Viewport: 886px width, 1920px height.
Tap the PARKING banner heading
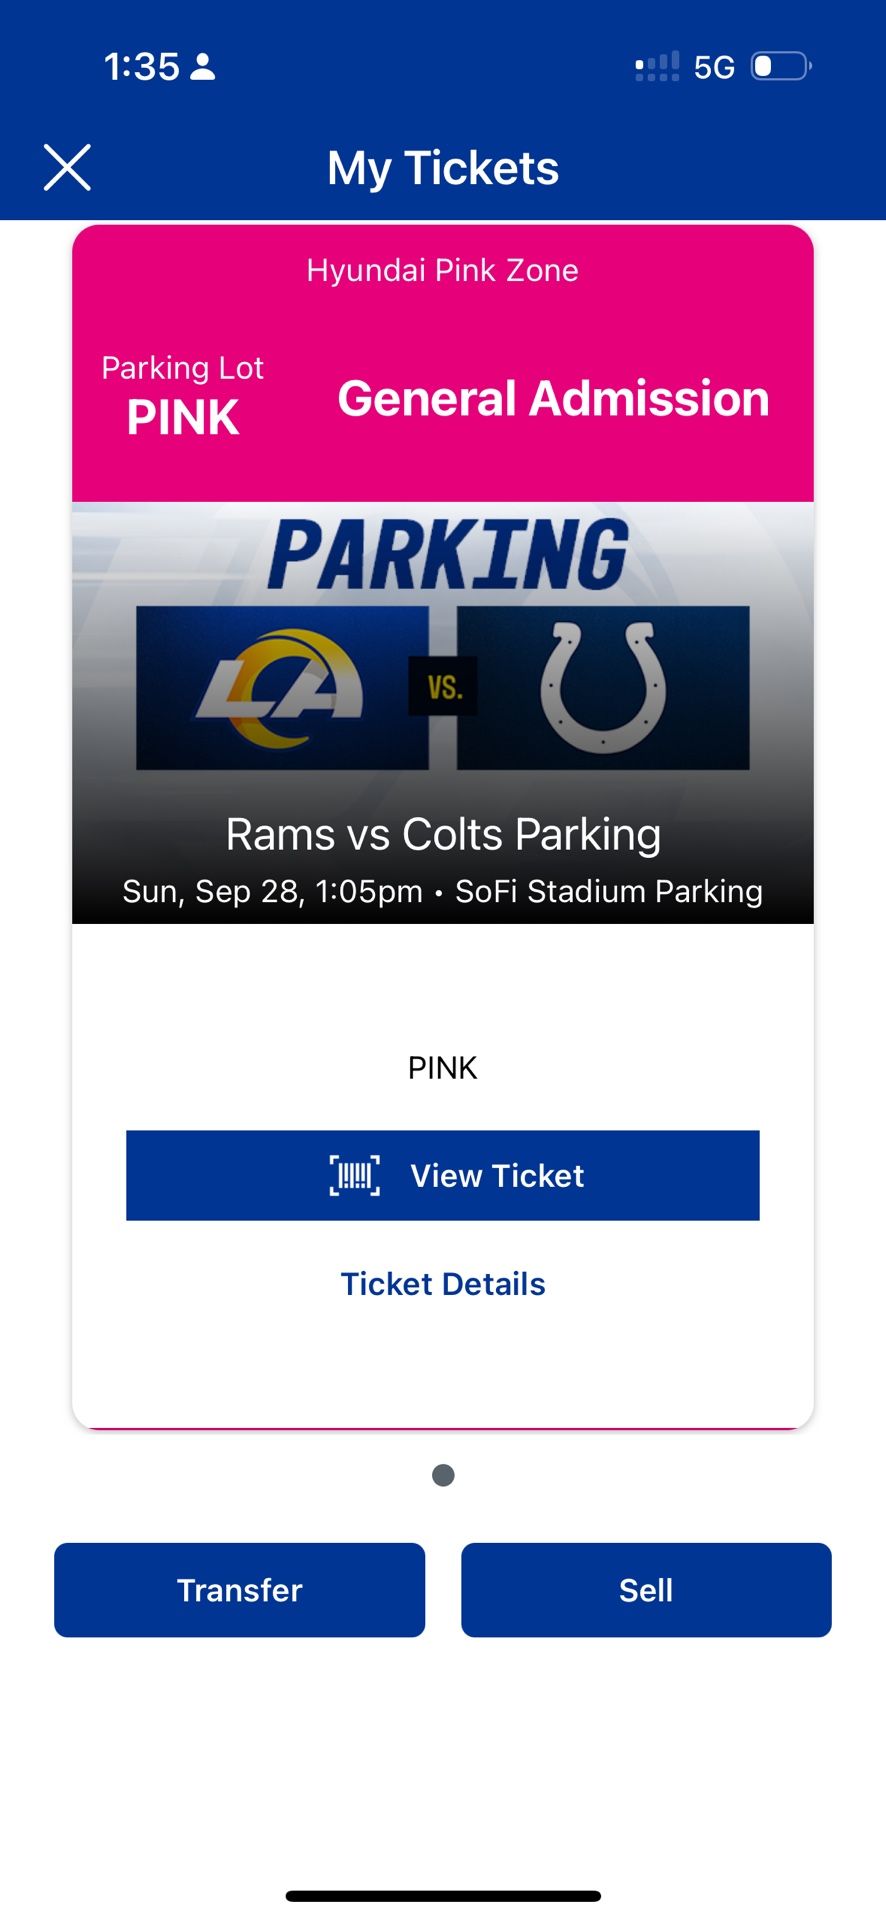[x=448, y=555]
